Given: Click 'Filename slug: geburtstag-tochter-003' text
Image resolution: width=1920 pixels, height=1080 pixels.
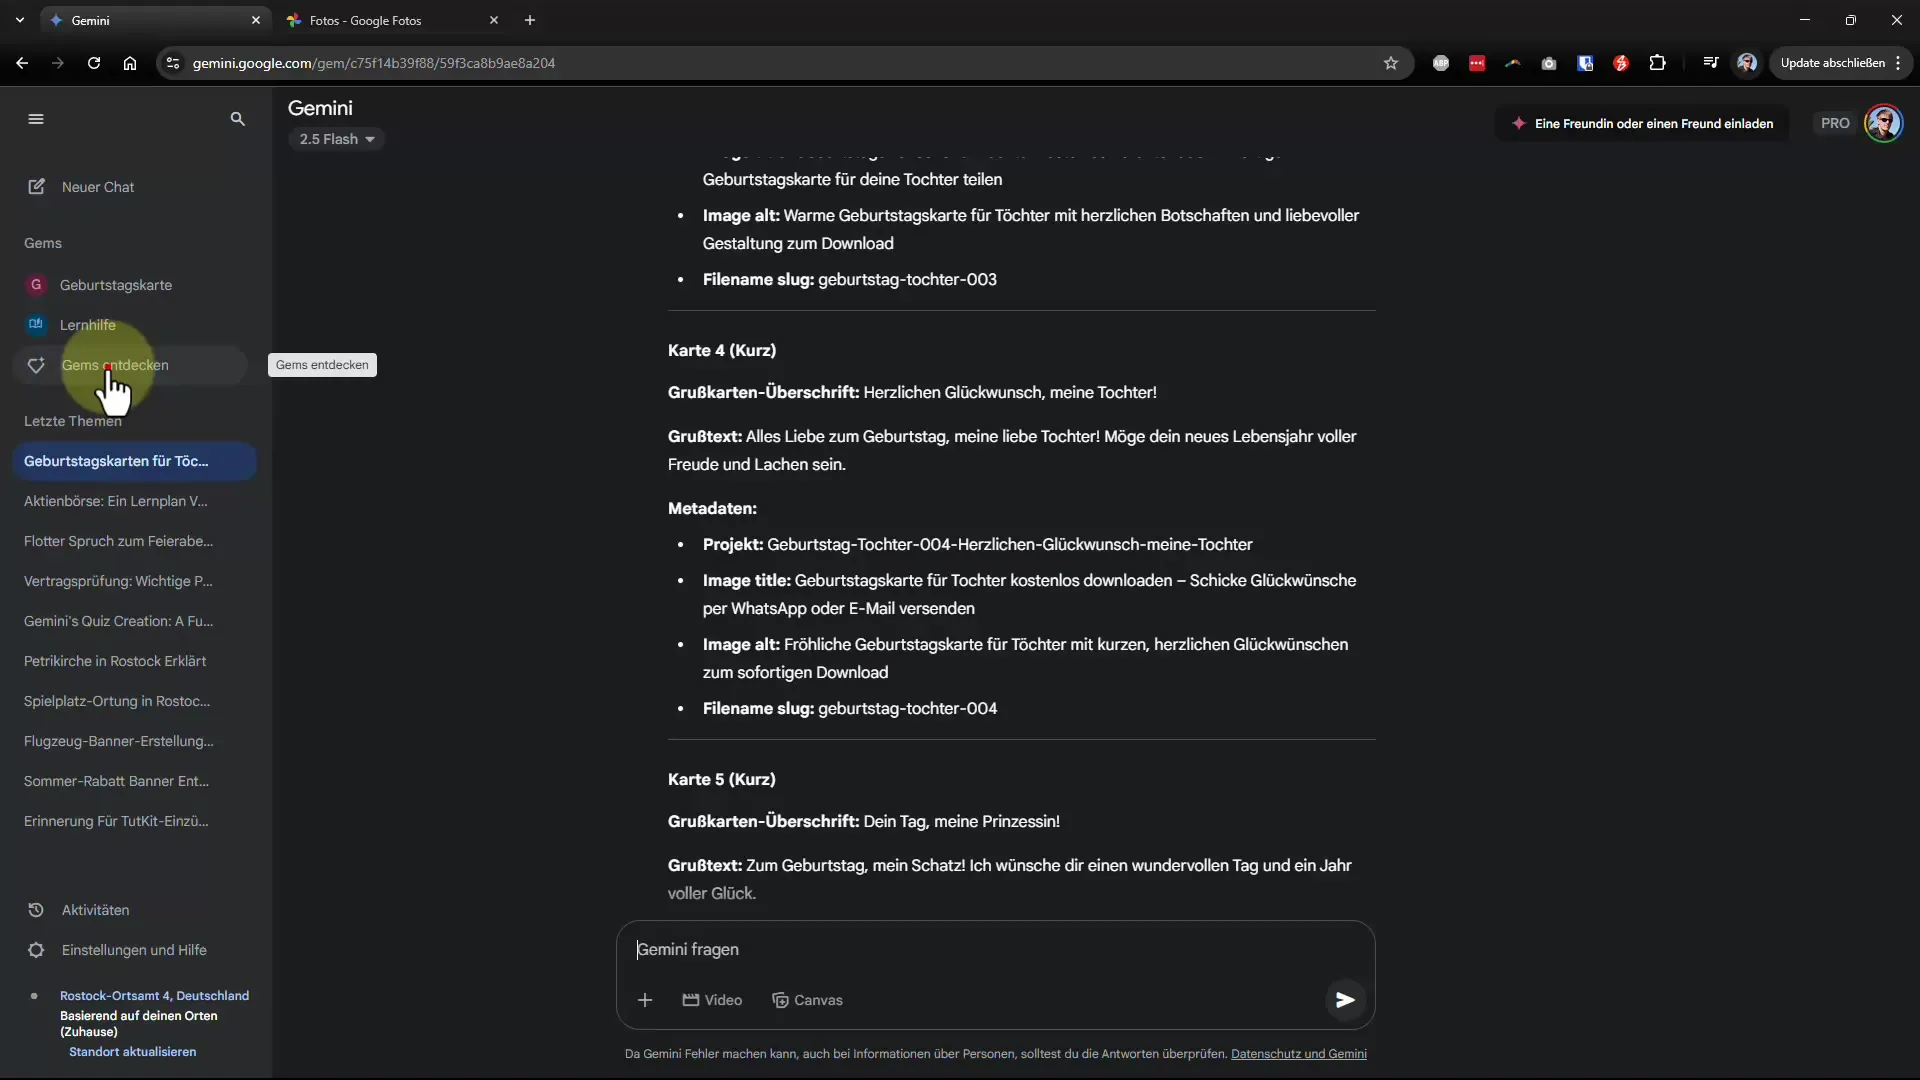Looking at the screenshot, I should click(x=850, y=279).
